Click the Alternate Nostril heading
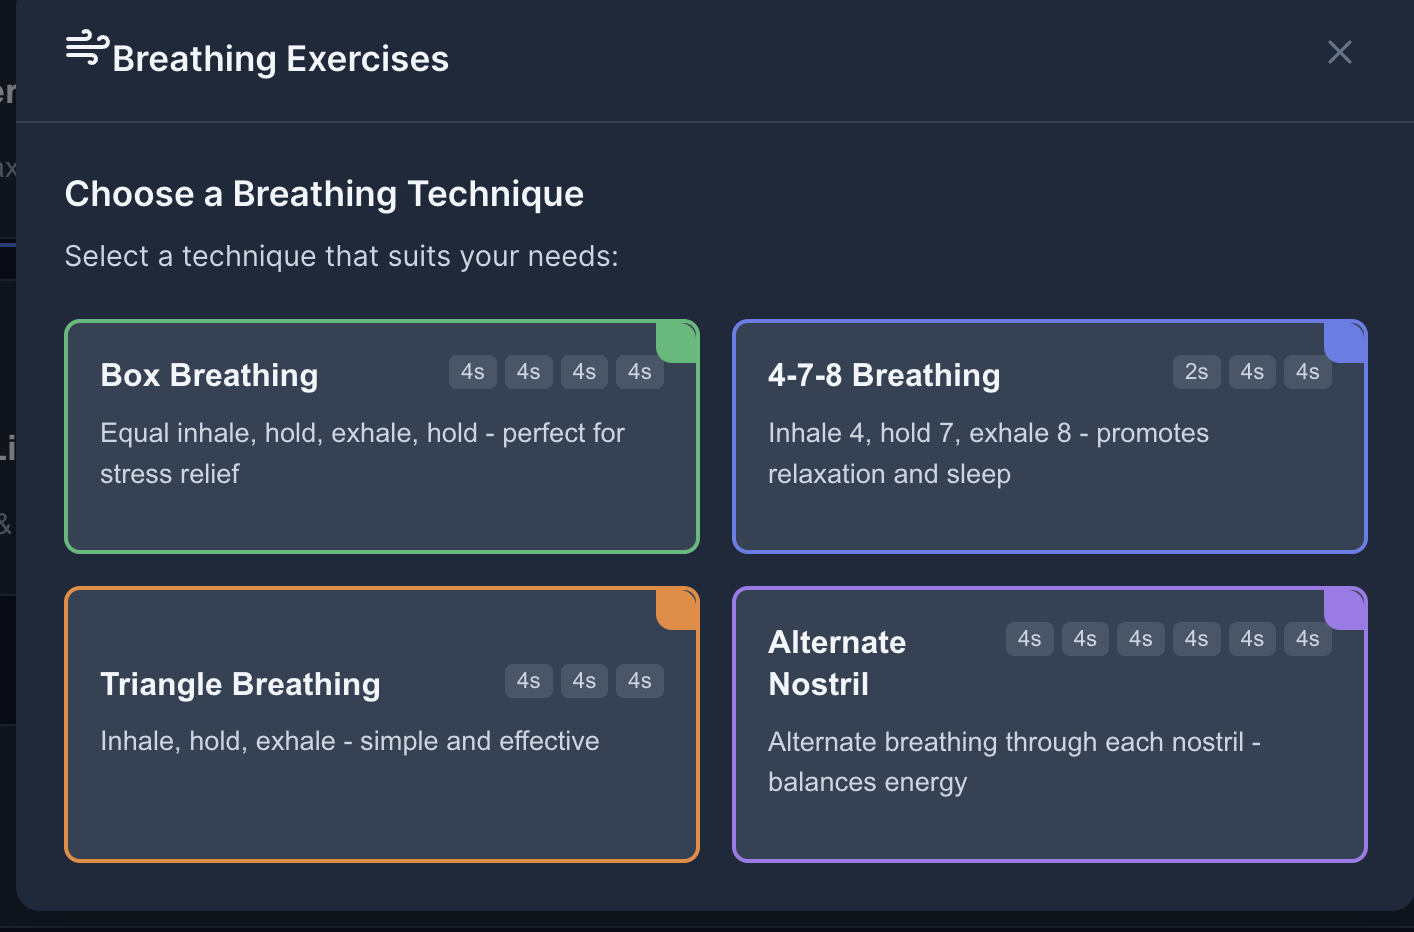Viewport: 1414px width, 932px height. point(836,663)
